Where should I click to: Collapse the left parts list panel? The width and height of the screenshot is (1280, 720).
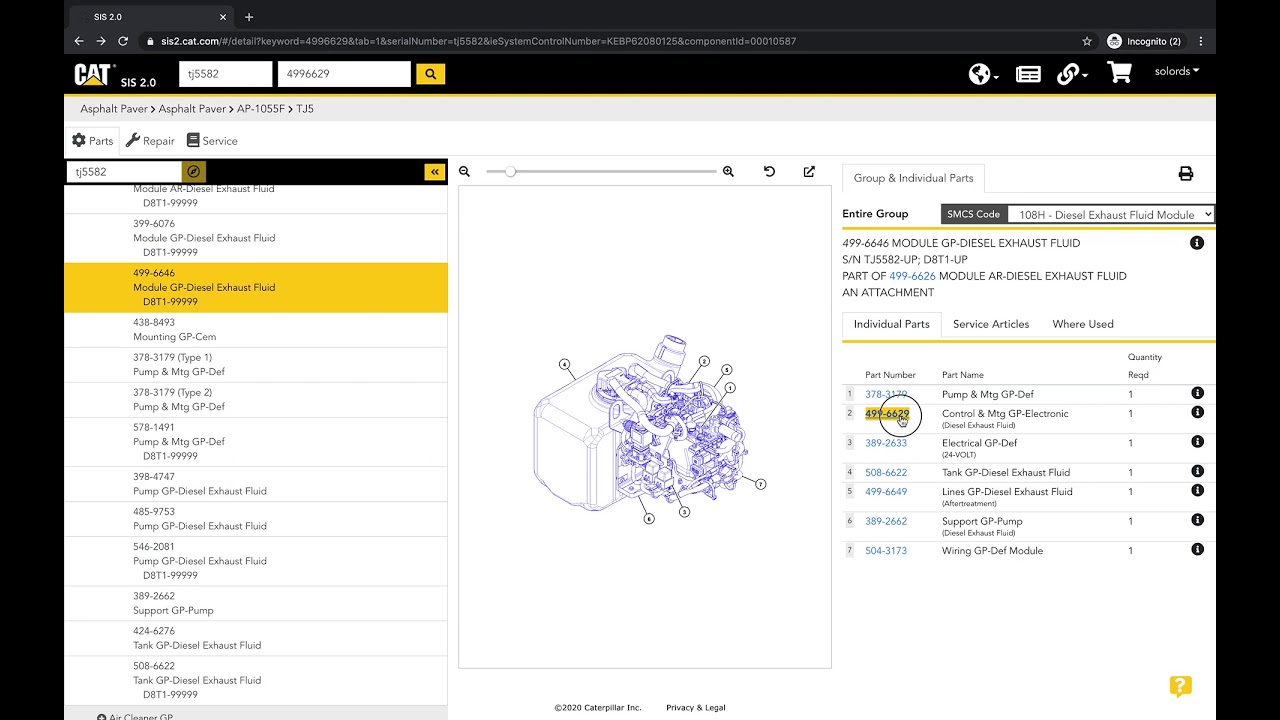435,172
